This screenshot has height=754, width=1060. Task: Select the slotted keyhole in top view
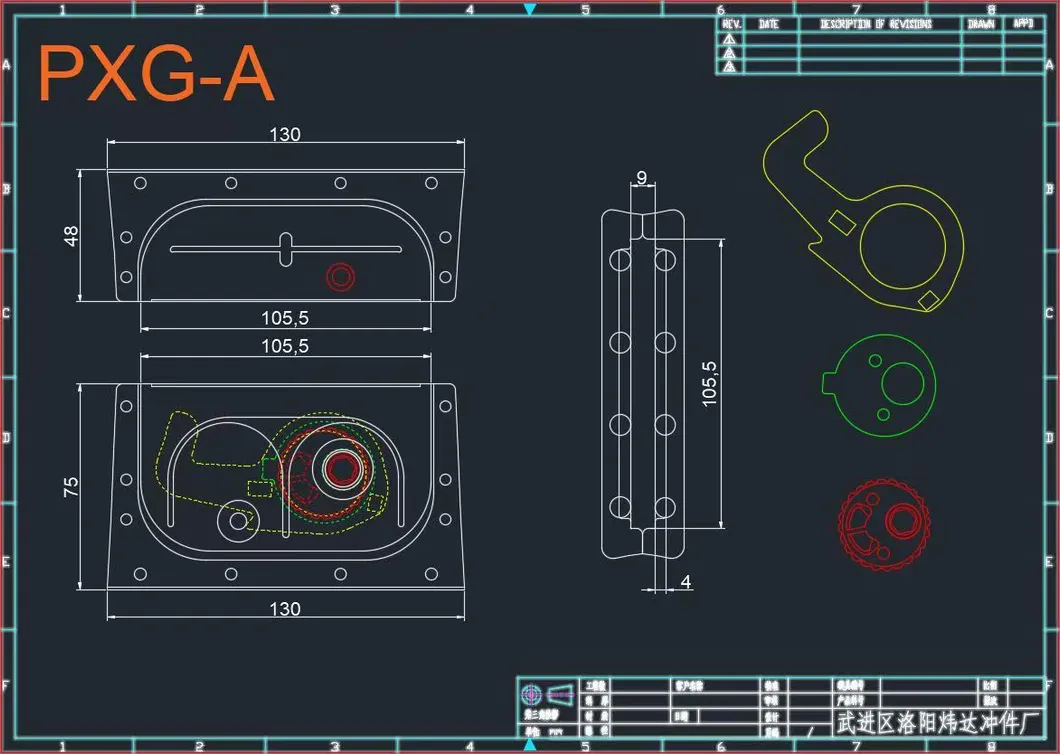coord(286,249)
